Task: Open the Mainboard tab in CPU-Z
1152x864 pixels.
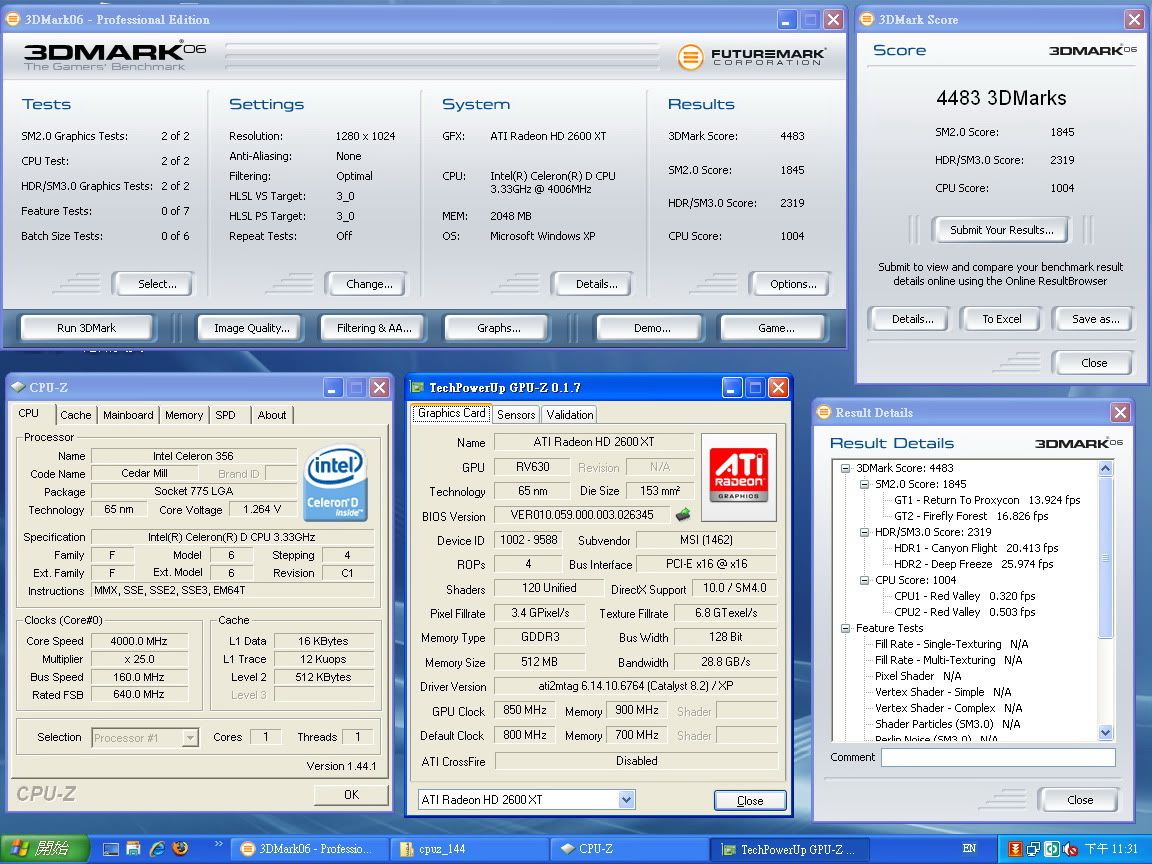Action: 129,415
